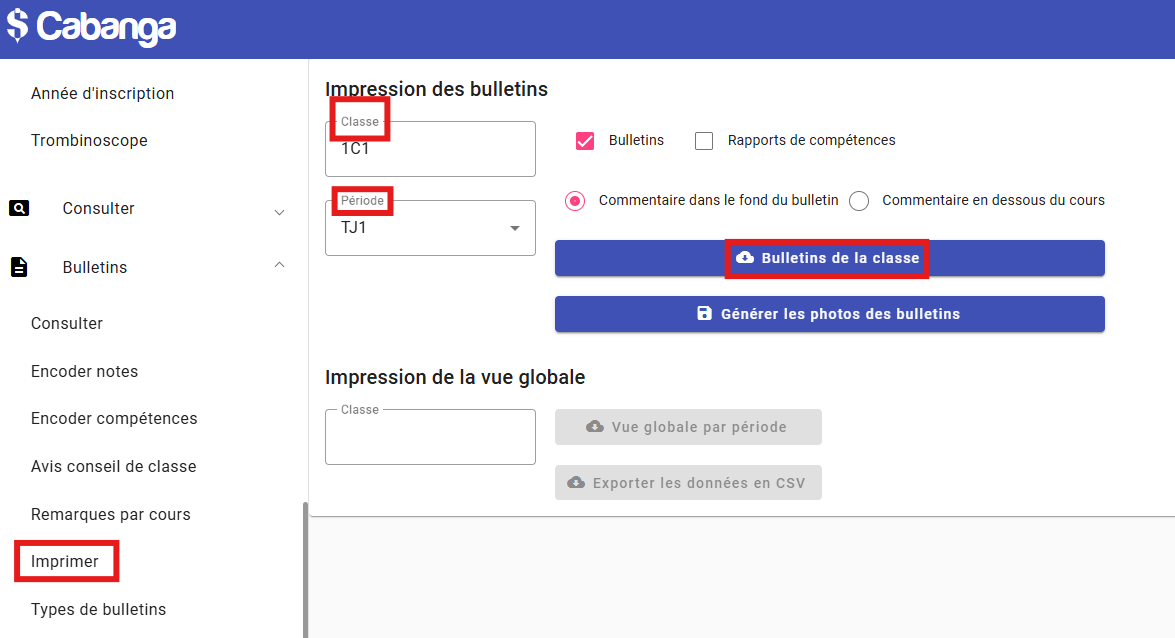Screen dimensions: 1175x638
Task: Open Trombinoscope in the sidebar
Action: point(89,140)
